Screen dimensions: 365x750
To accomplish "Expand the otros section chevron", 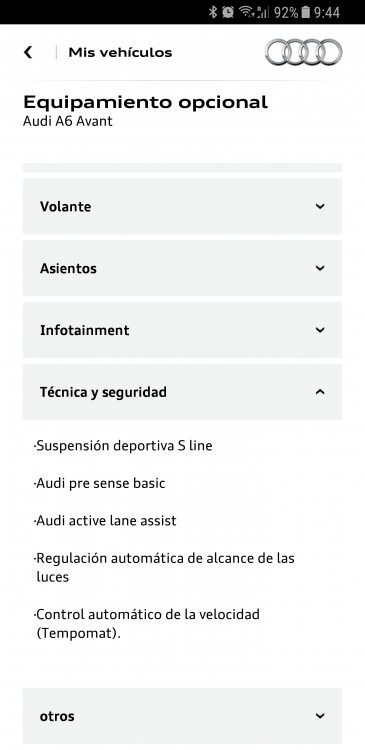I will [320, 716].
